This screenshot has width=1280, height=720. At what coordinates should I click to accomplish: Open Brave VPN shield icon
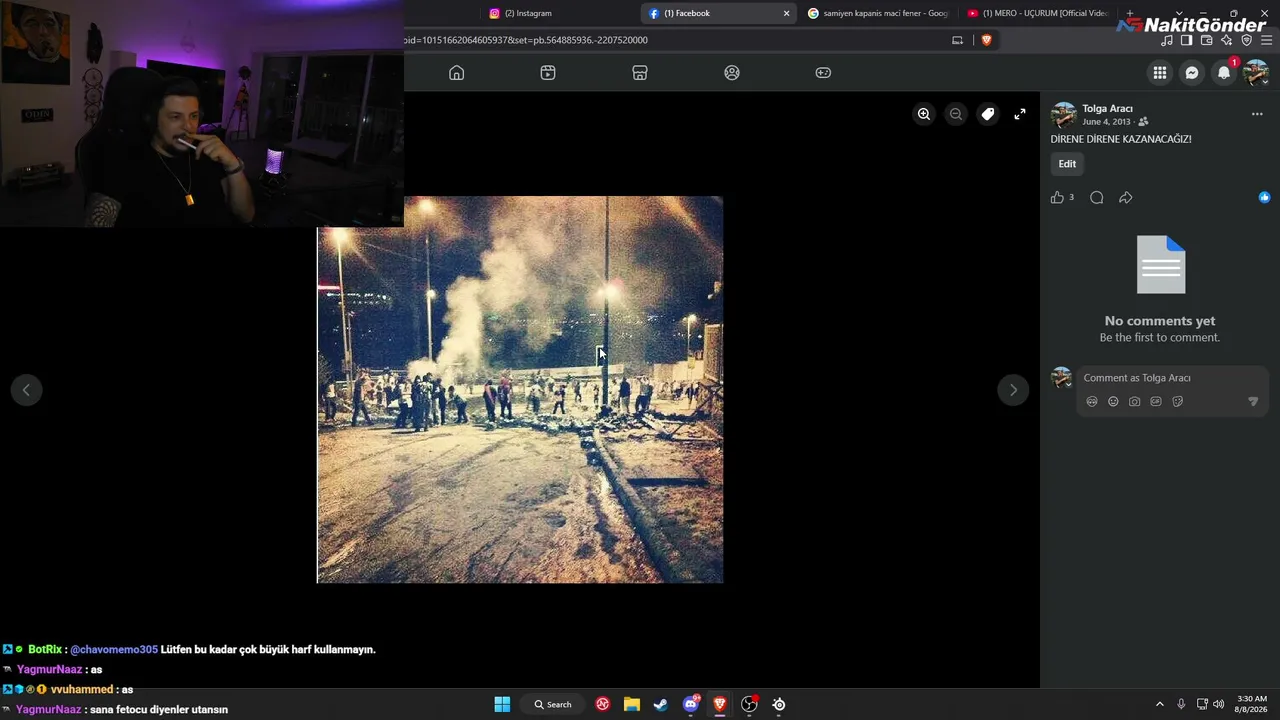click(1246, 40)
